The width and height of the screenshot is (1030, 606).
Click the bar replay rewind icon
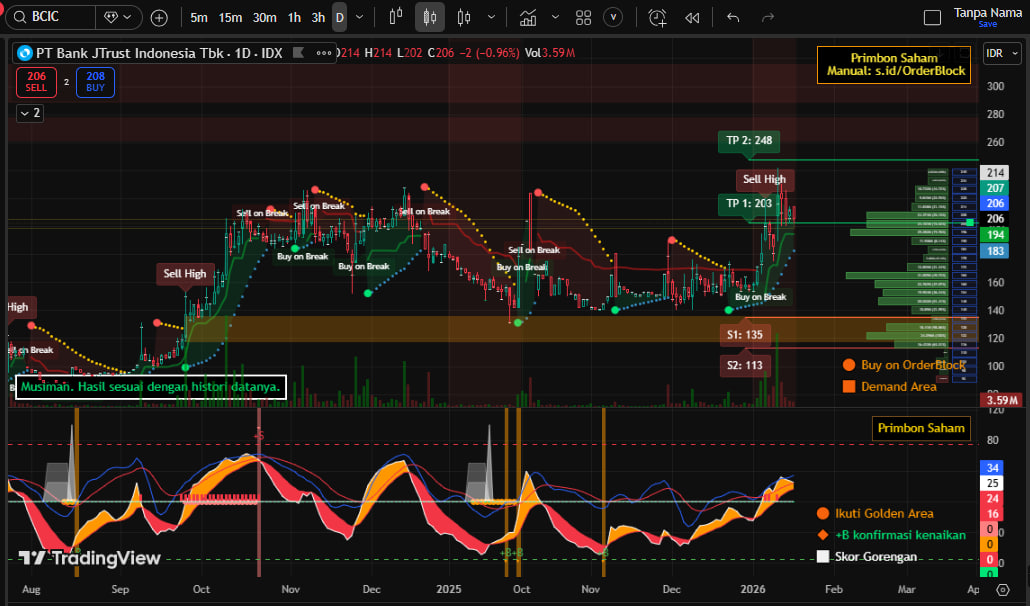click(x=692, y=17)
